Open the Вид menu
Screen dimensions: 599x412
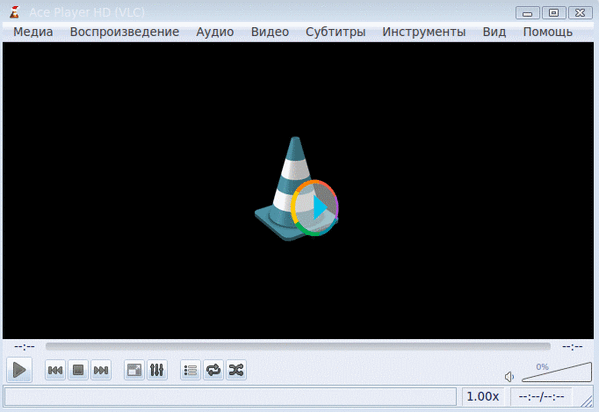(x=494, y=32)
